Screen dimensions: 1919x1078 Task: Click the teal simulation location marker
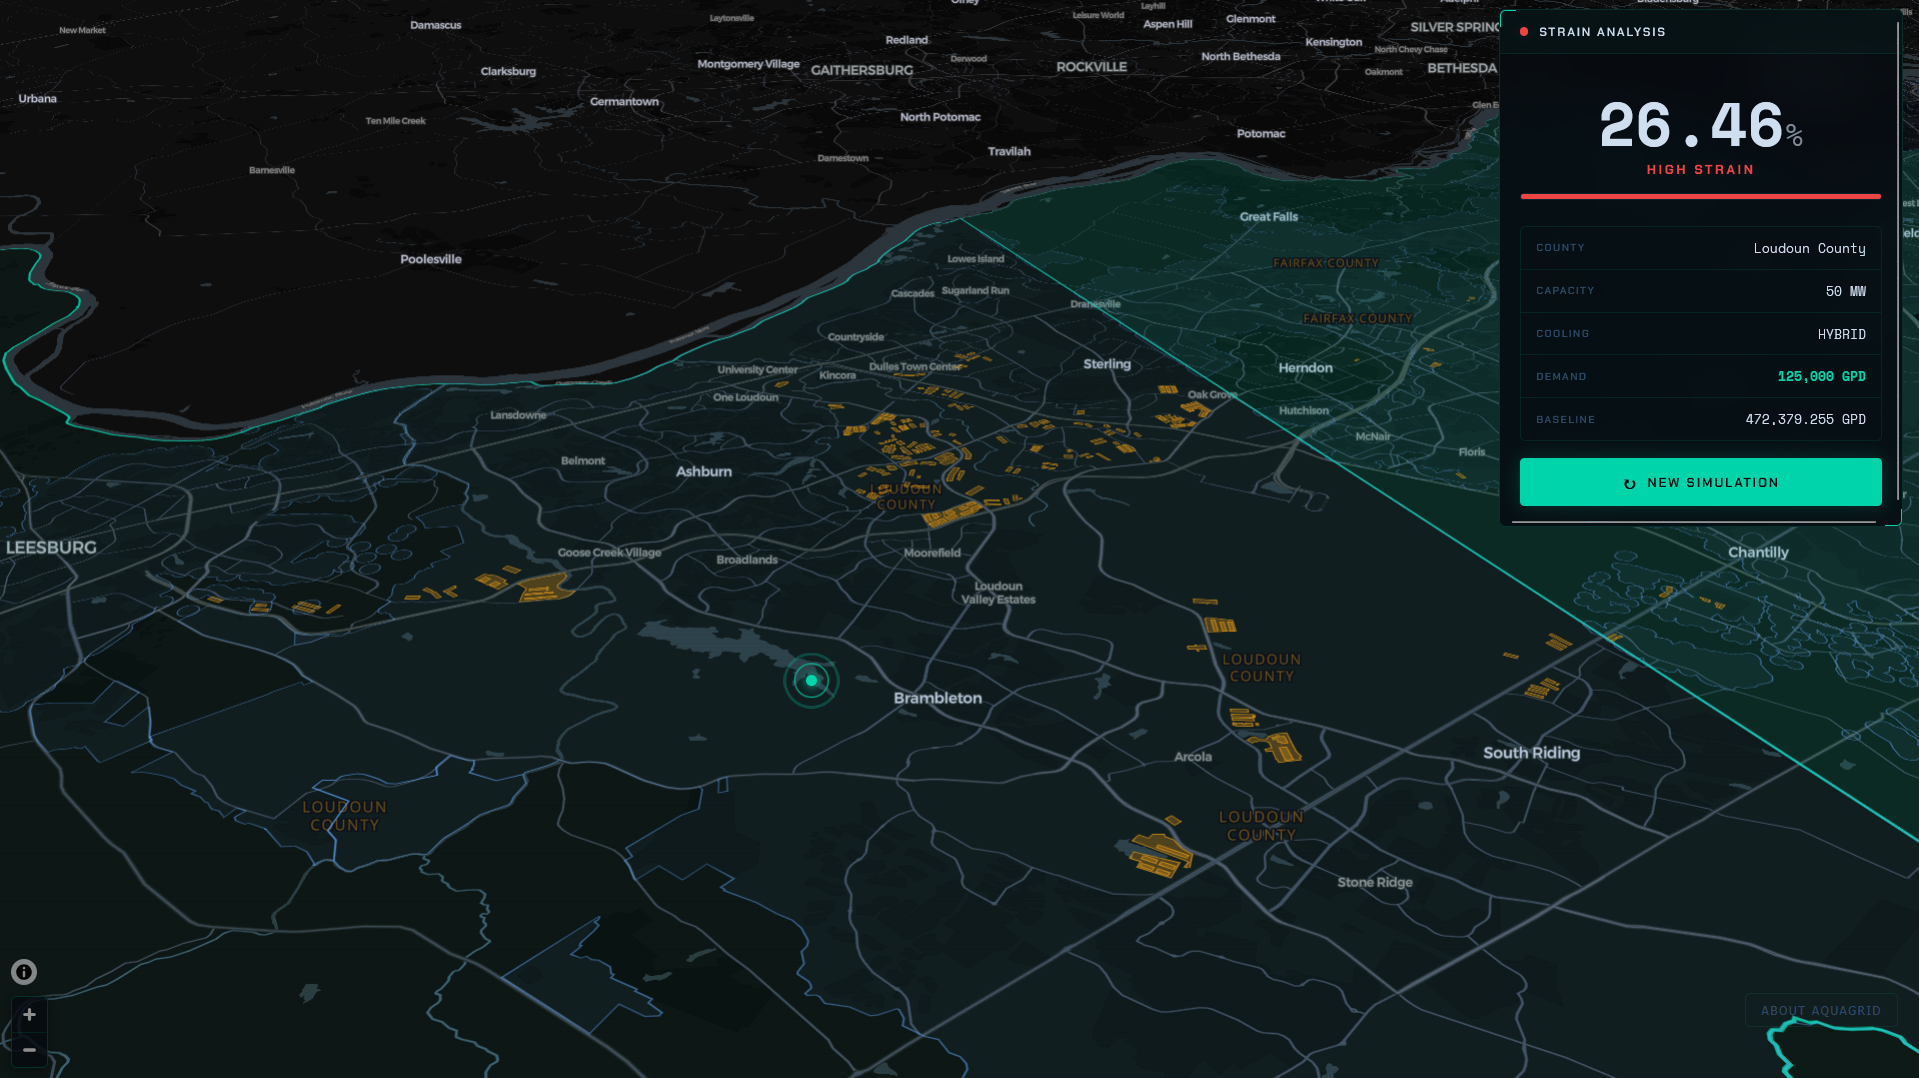[811, 681]
